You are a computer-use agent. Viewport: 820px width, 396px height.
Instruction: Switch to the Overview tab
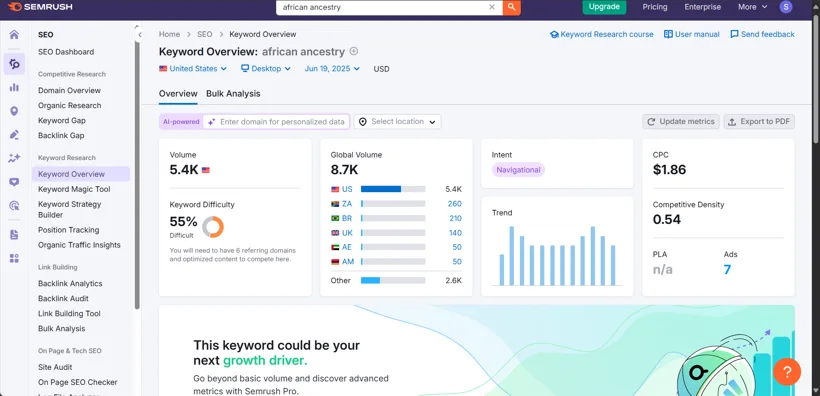click(x=178, y=94)
